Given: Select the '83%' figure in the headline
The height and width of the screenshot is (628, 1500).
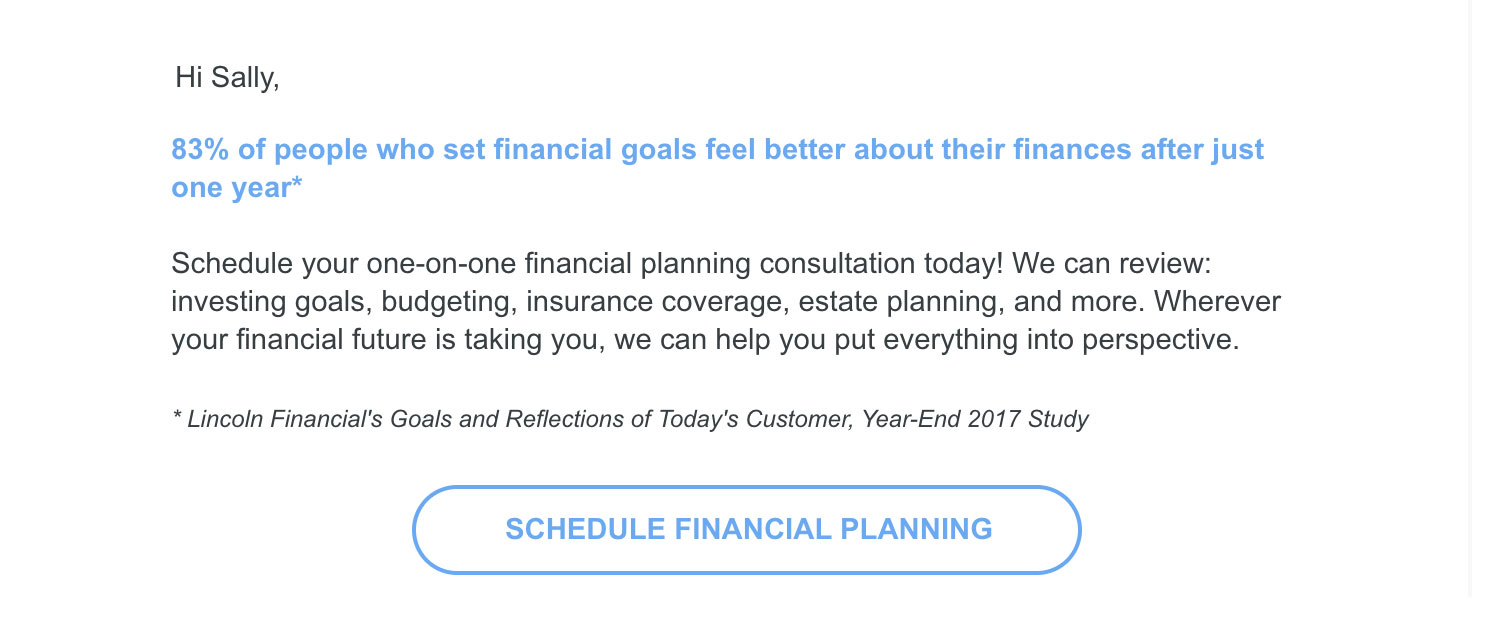Looking at the screenshot, I should coord(201,150).
